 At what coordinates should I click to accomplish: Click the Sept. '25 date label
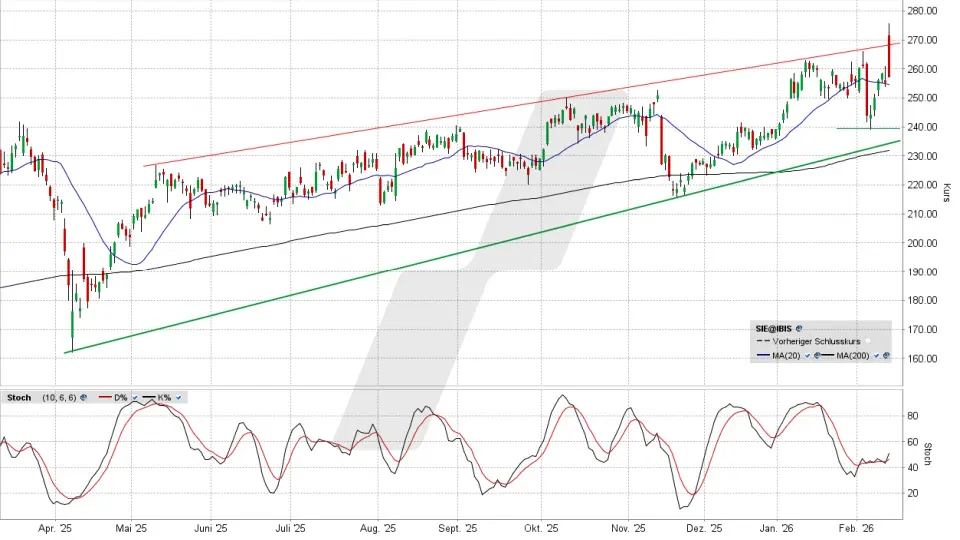click(457, 528)
